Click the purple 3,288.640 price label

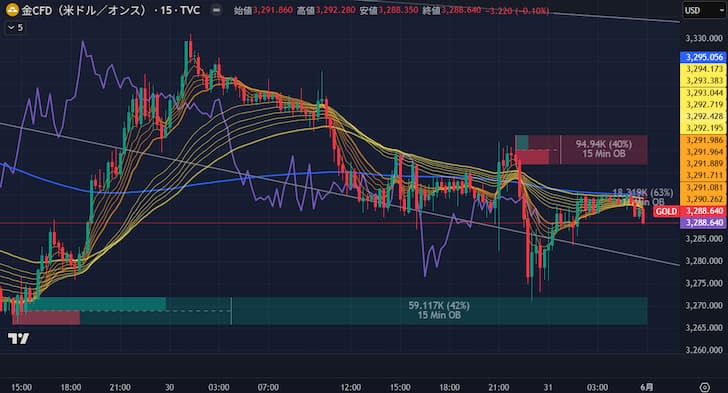click(x=704, y=223)
